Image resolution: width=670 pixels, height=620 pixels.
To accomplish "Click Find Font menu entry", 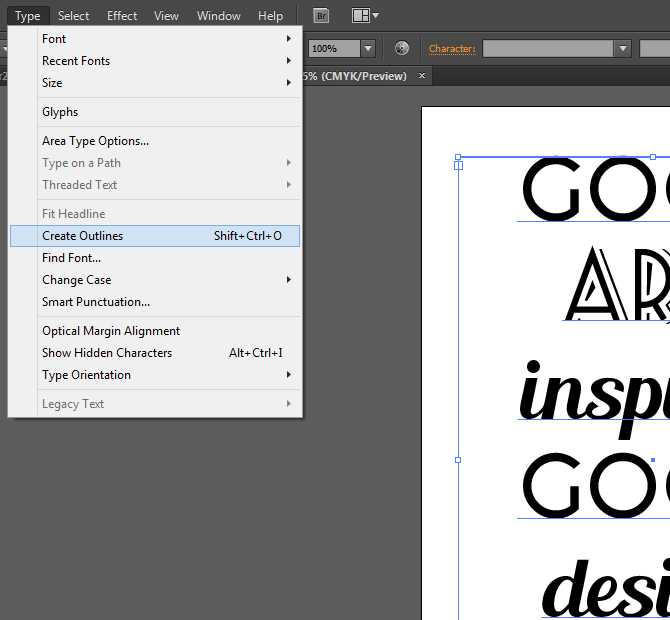I will click(x=71, y=258).
